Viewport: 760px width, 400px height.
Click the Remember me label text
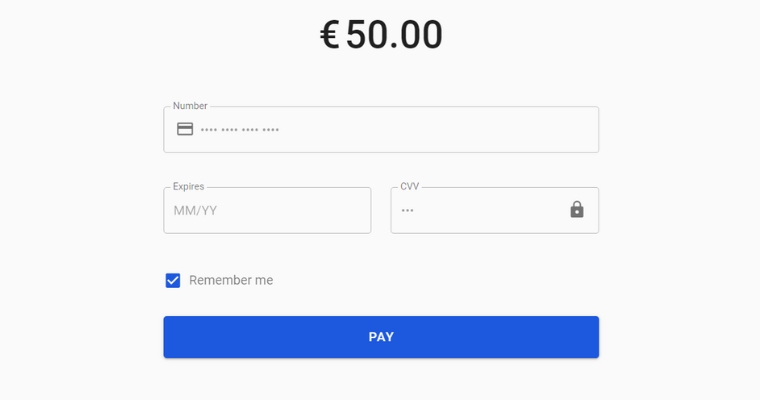point(231,280)
